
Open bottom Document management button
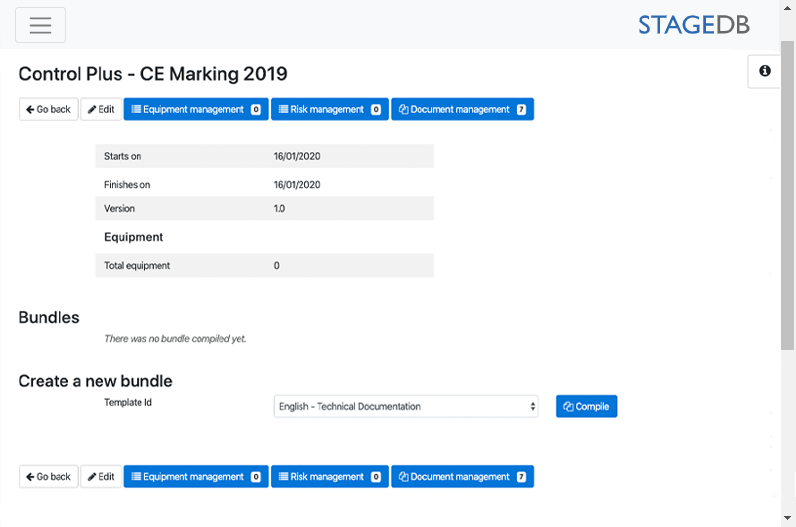tap(462, 477)
